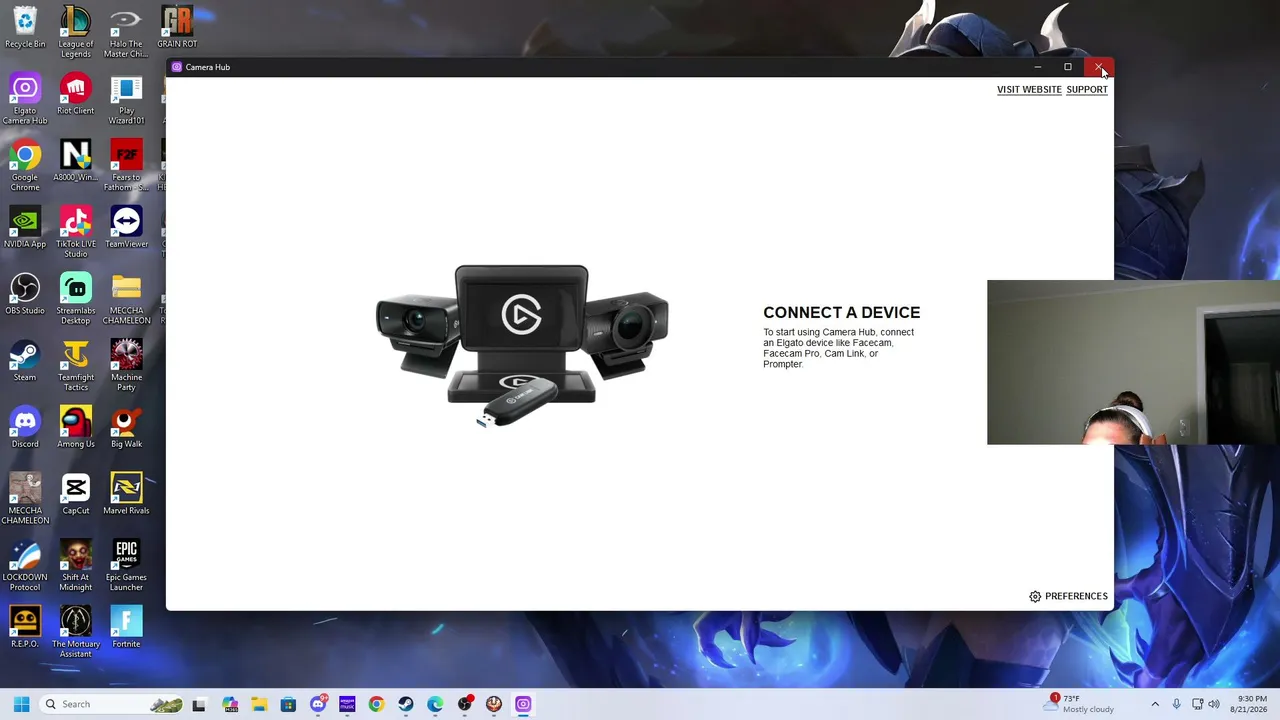
Task: Open Microsoft 365 Copilot from the taskbar
Action: 230,704
